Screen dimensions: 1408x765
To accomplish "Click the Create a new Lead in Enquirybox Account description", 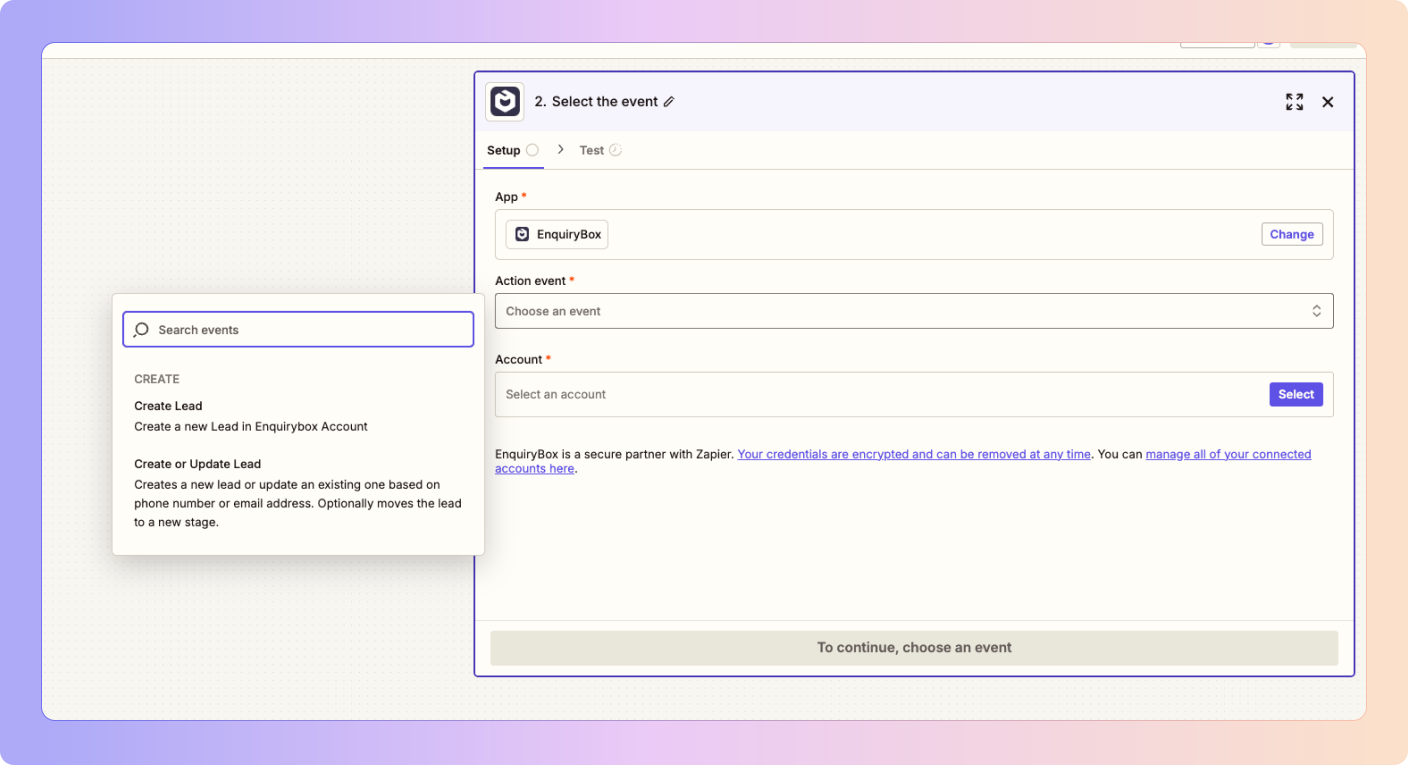I will coord(251,426).
